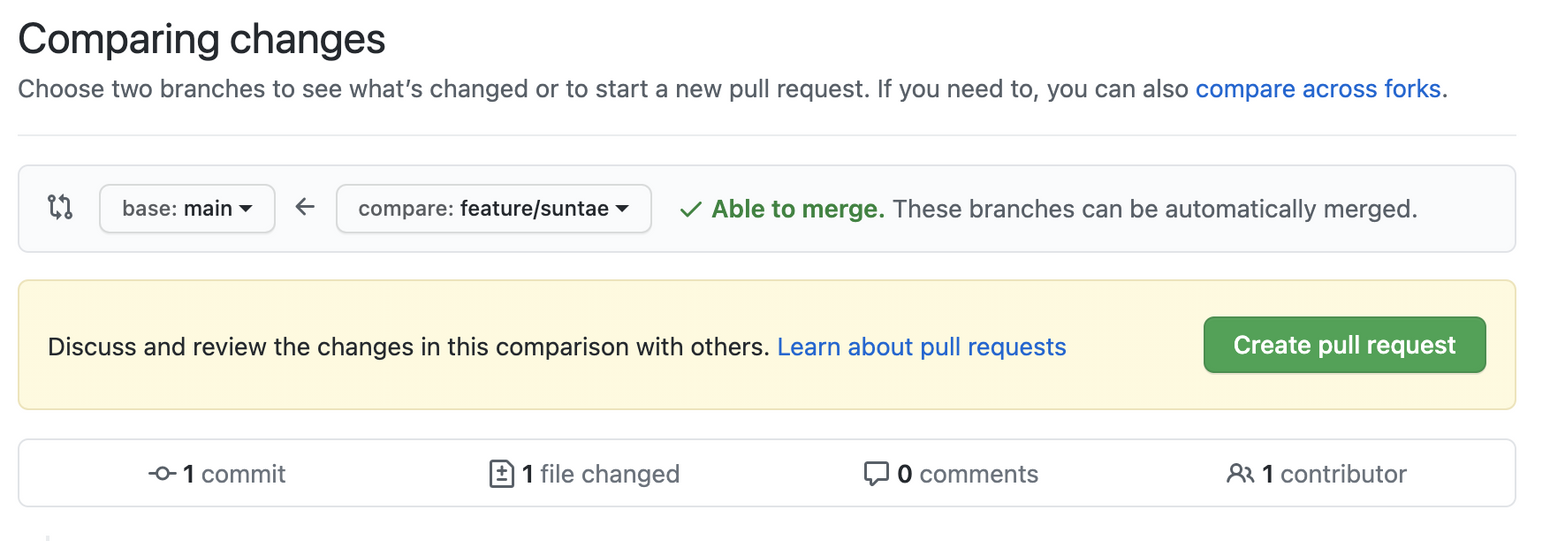Viewport: 1550px width, 541px height.
Task: Click the comment bubble icon
Action: tap(876, 474)
